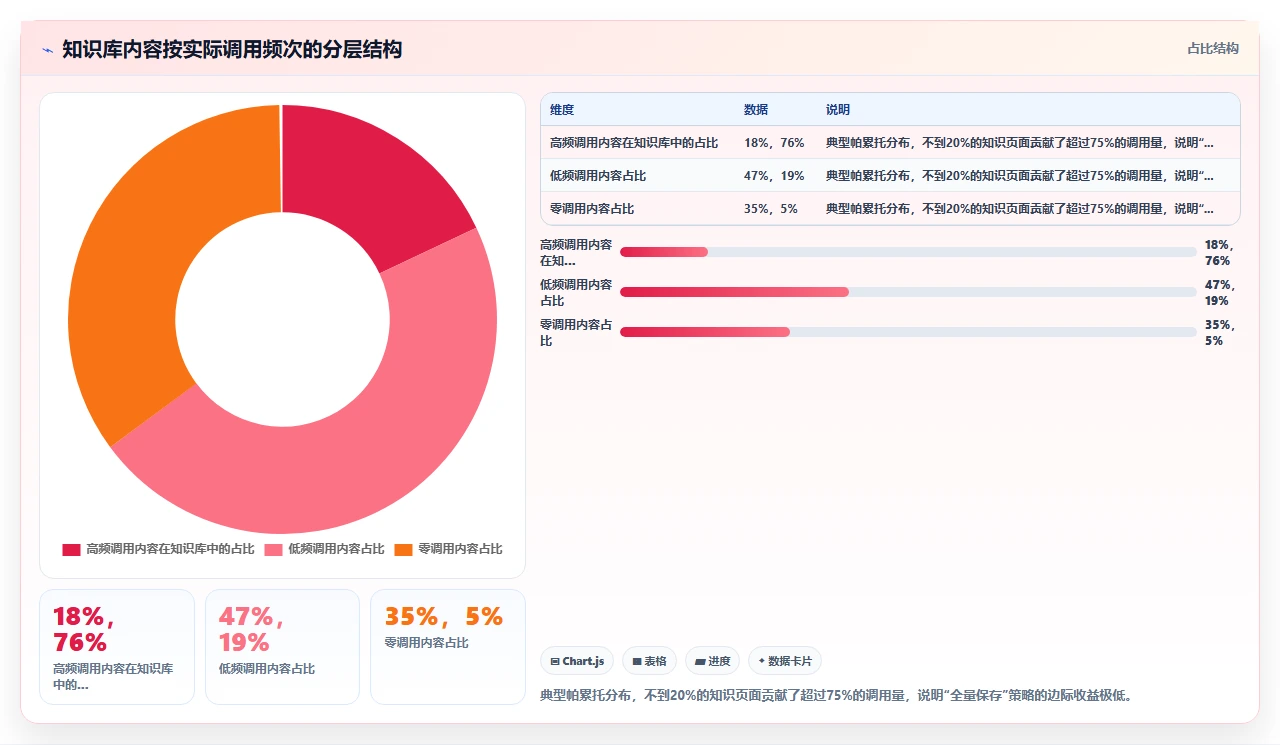The height and width of the screenshot is (745, 1280).
Task: Select the 数据卡片 tag
Action: 785,661
